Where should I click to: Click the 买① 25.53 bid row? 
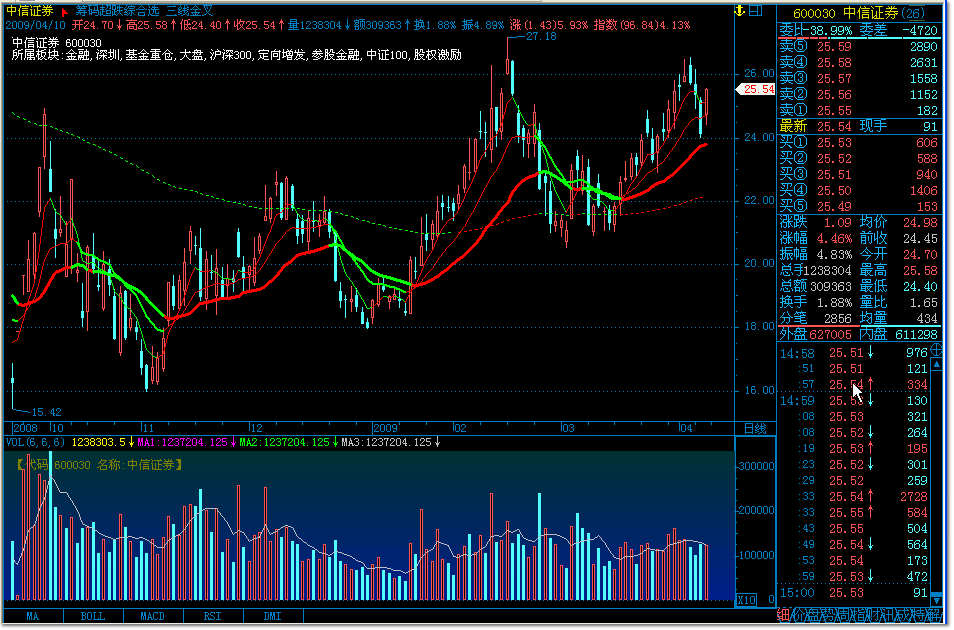pos(859,143)
